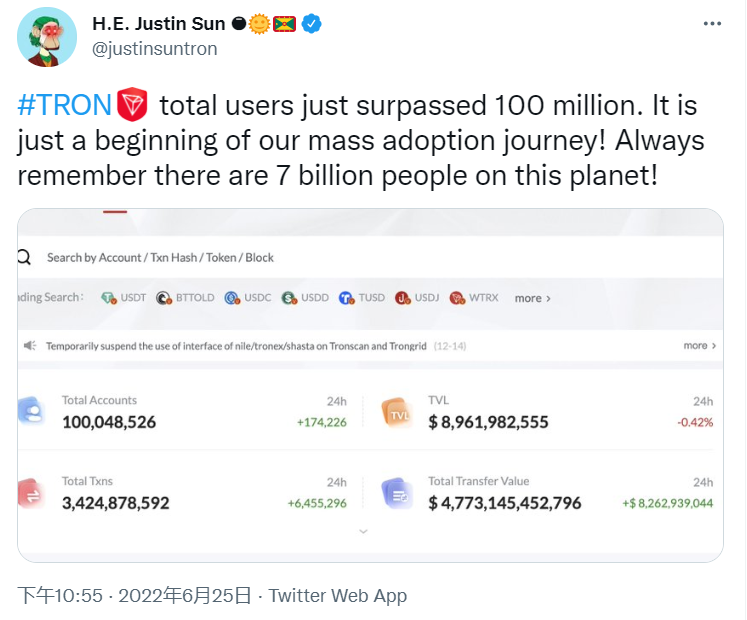
Task: Click the blue verified badge
Action: point(312,24)
